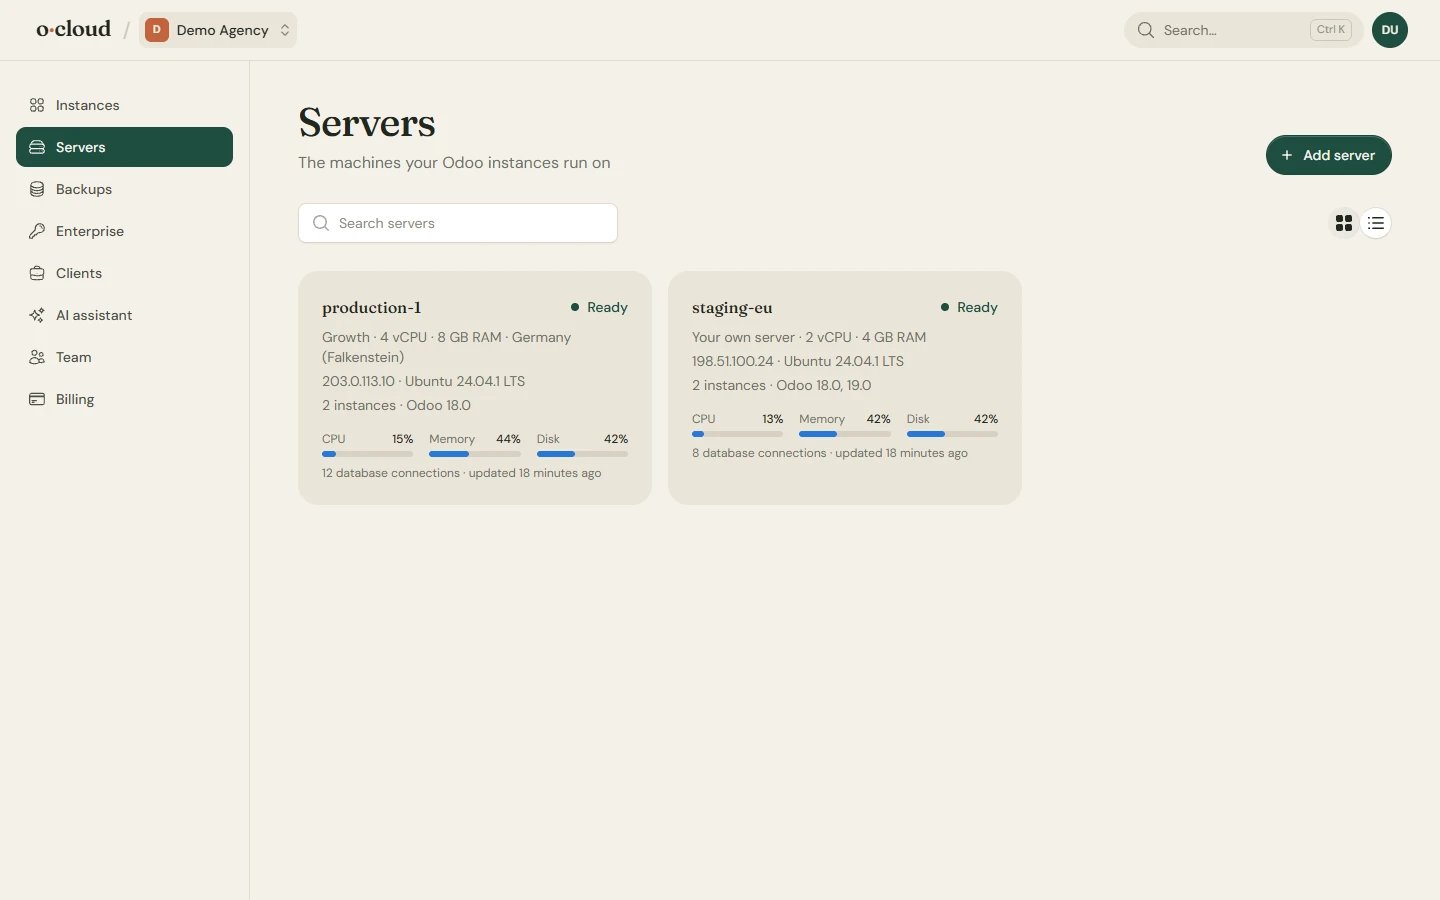1440x900 pixels.
Task: Open the Clients page
Action: pyautogui.click(x=124, y=273)
